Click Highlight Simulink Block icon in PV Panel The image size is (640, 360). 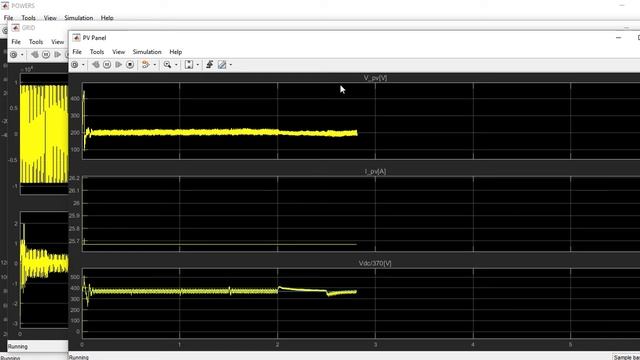tap(146, 64)
